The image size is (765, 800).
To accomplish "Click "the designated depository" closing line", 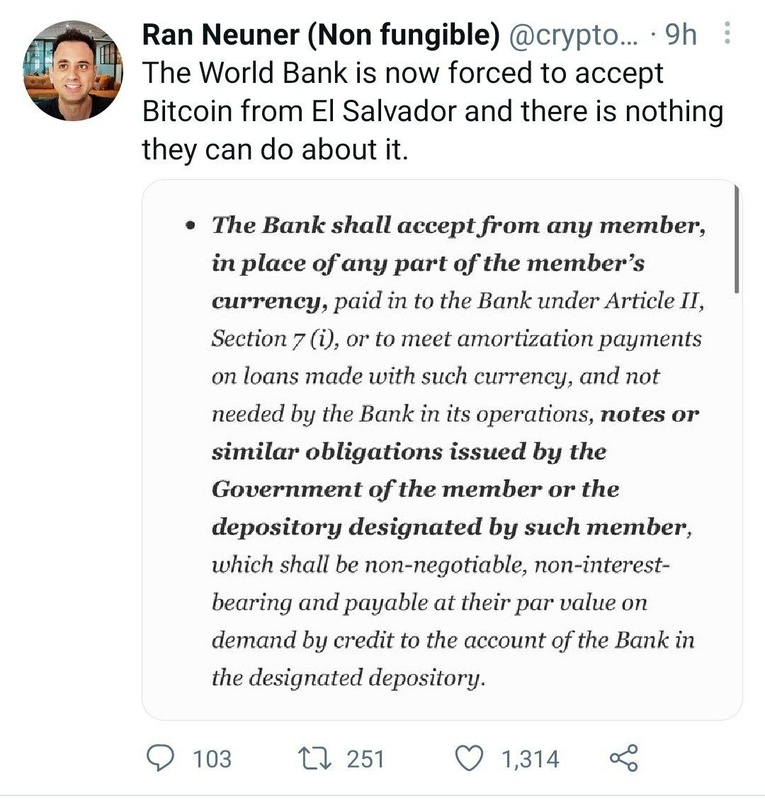I will (348, 677).
